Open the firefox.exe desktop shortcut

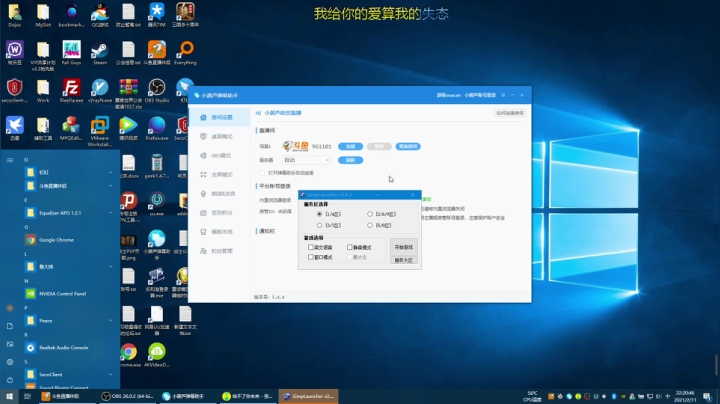coord(157,129)
